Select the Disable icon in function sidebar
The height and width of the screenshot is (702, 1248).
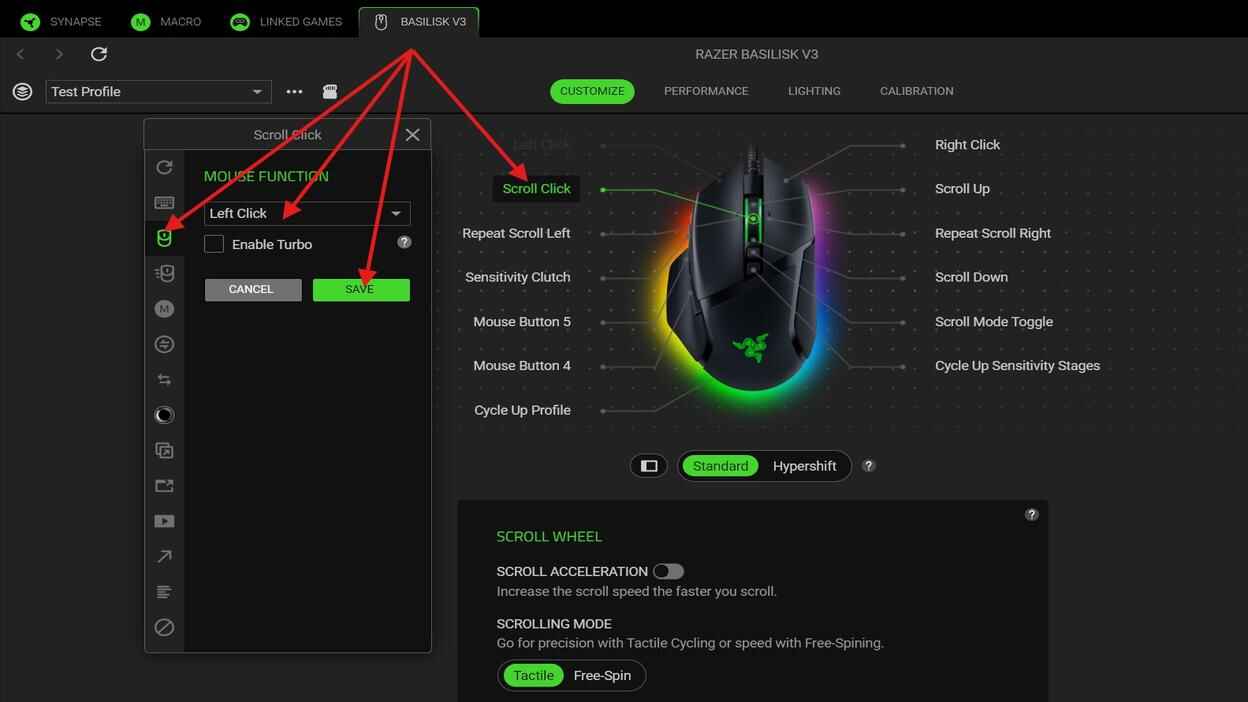164,628
